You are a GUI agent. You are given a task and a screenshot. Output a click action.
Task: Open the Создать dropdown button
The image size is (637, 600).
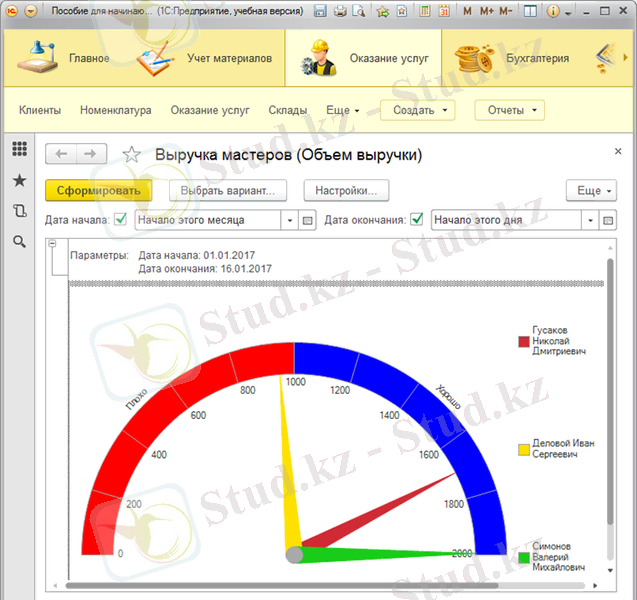click(x=418, y=110)
